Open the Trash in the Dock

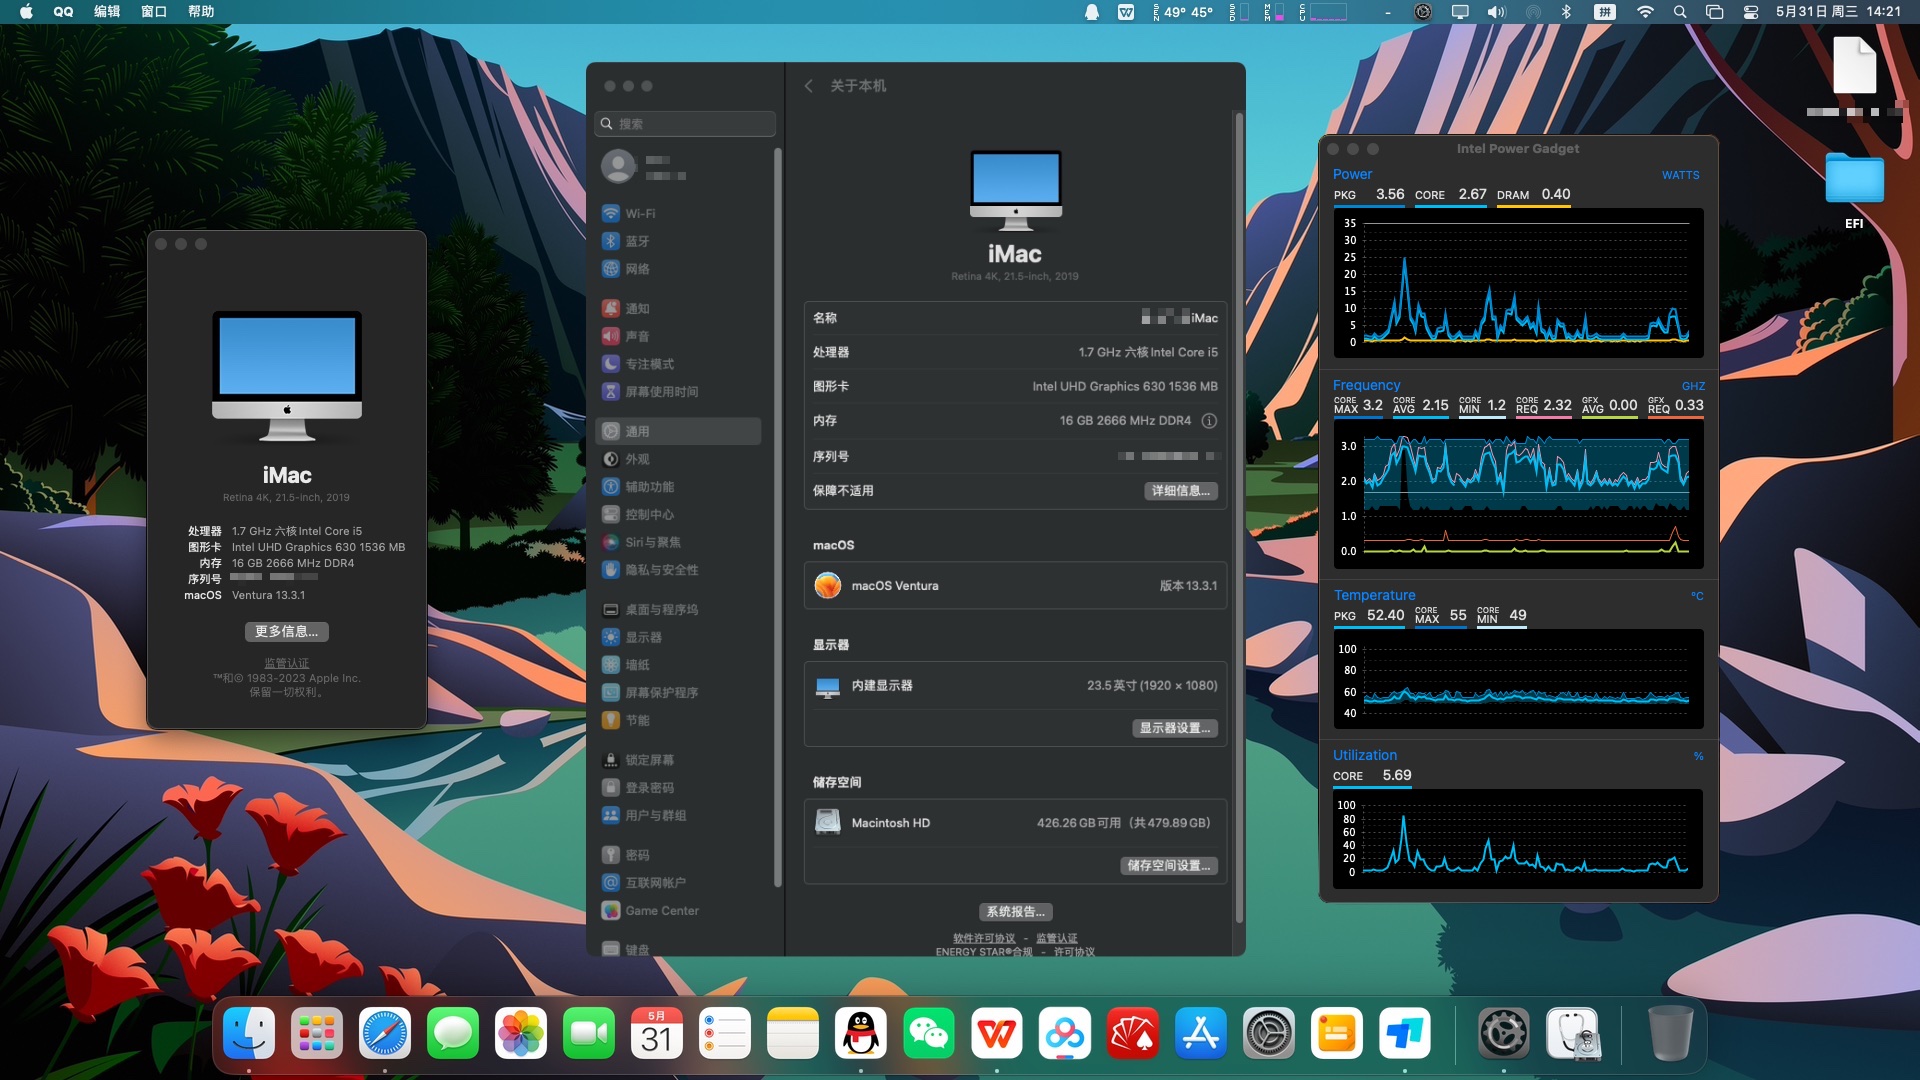pyautogui.click(x=1670, y=1033)
